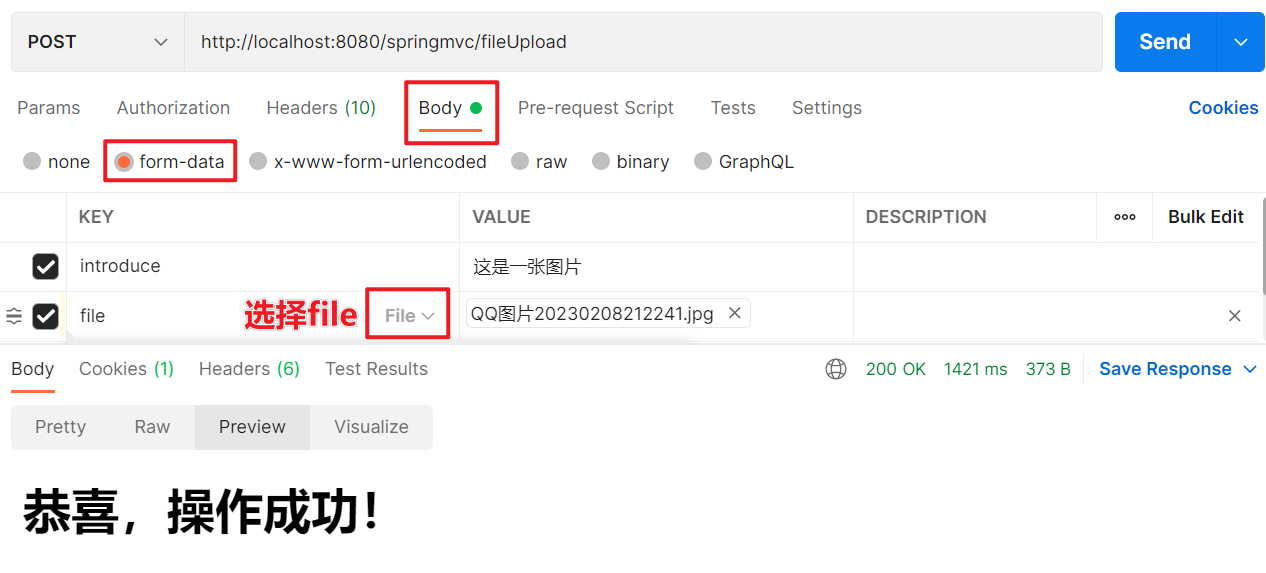Switch response view to Raw
Viewport: 1266px width, 573px height.
click(152, 427)
